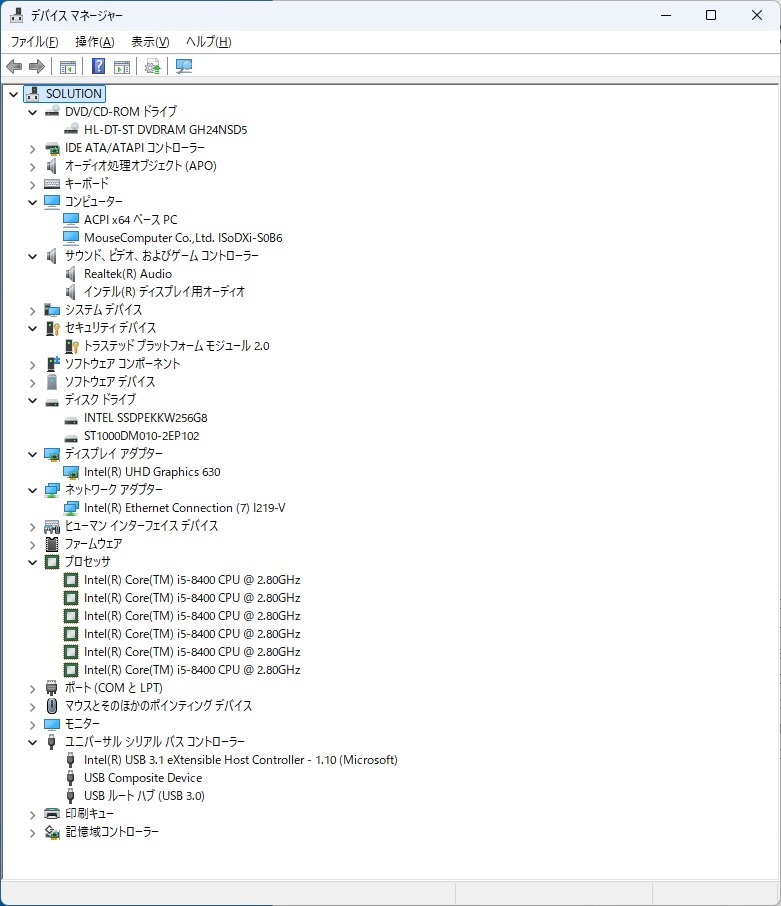The image size is (781, 906).
Task: Select ST1000DM010-2EP102 disk
Action: (142, 436)
